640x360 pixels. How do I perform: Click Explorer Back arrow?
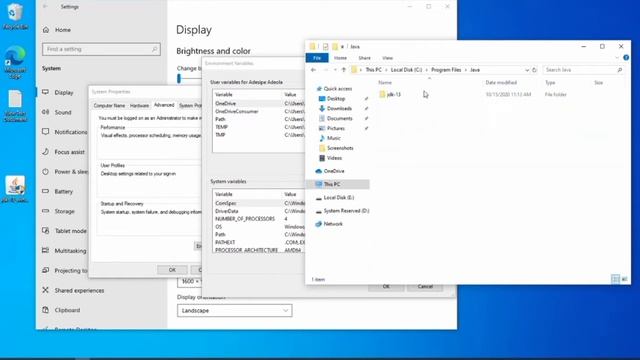pyautogui.click(x=313, y=70)
